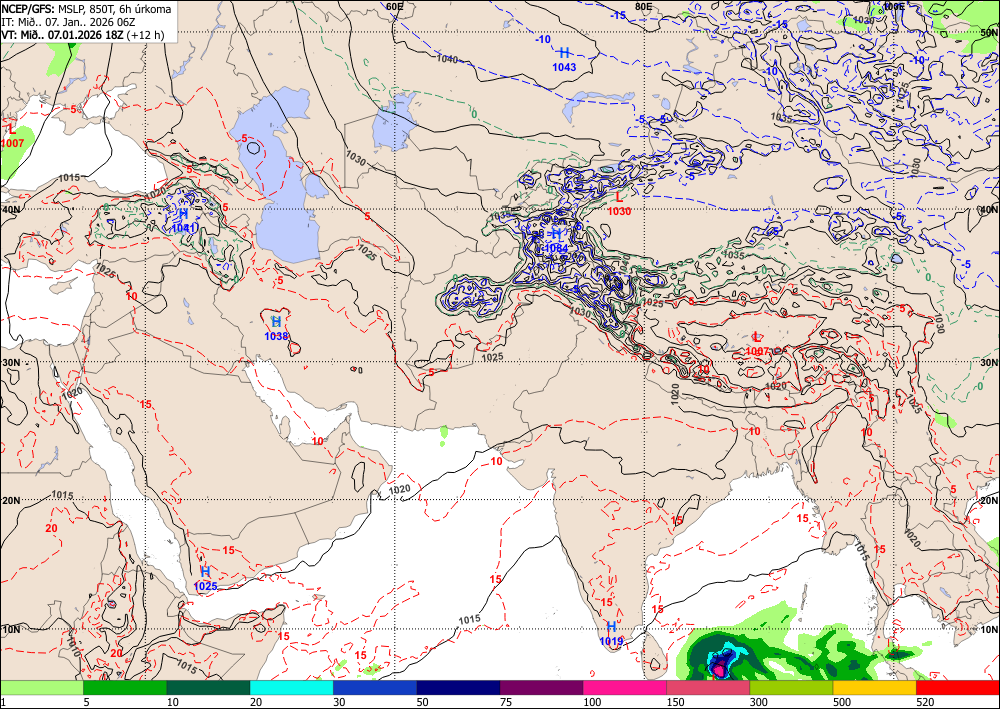The image size is (1000, 709).
Task: Click the H marker labeled 1084
Action: click(x=556, y=234)
